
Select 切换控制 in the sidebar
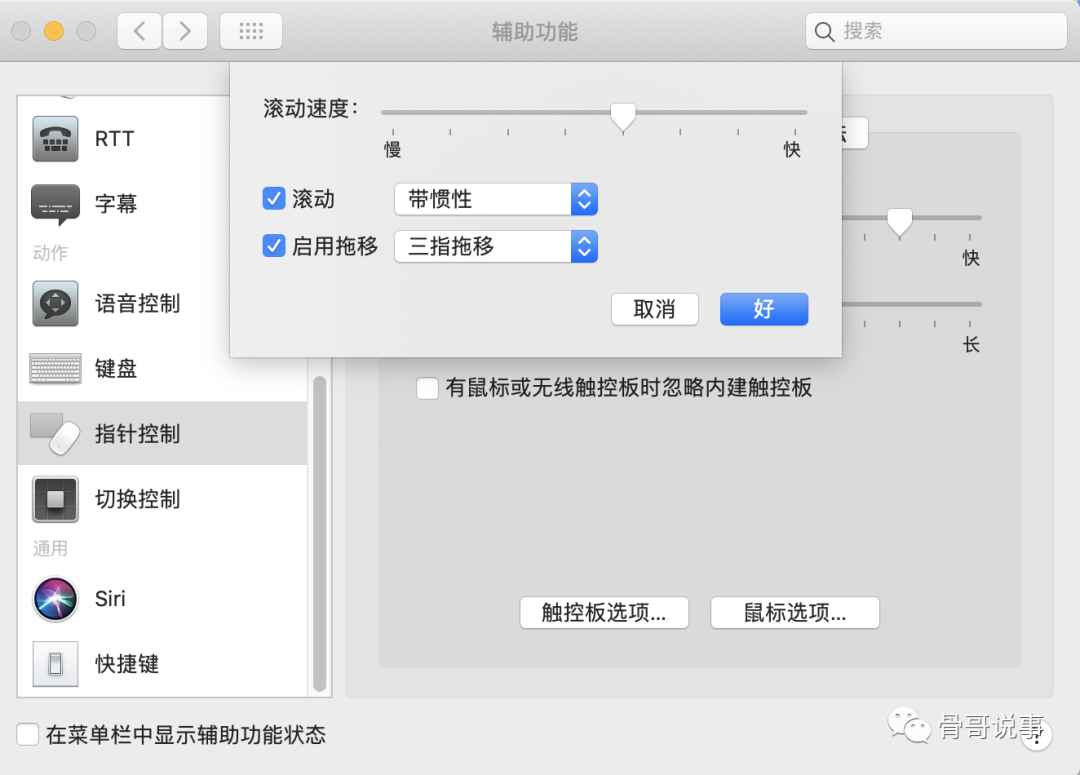tap(163, 499)
